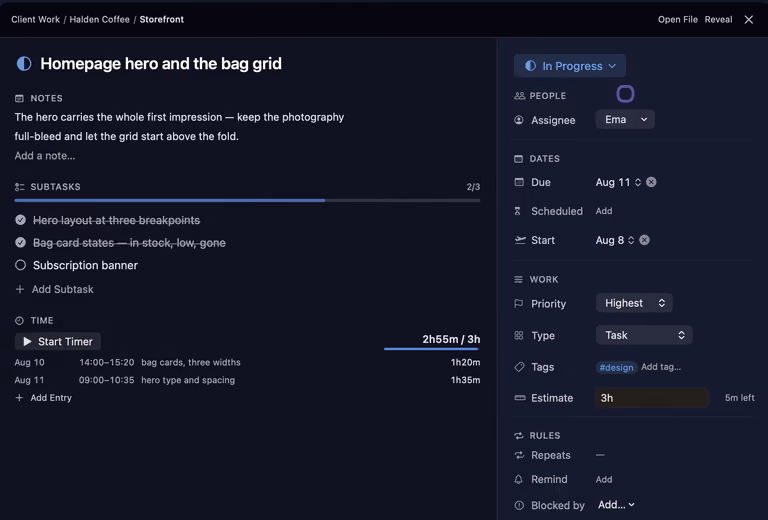This screenshot has width=768, height=520.
Task: Click the 1h20m duration value
Action: 465,362
